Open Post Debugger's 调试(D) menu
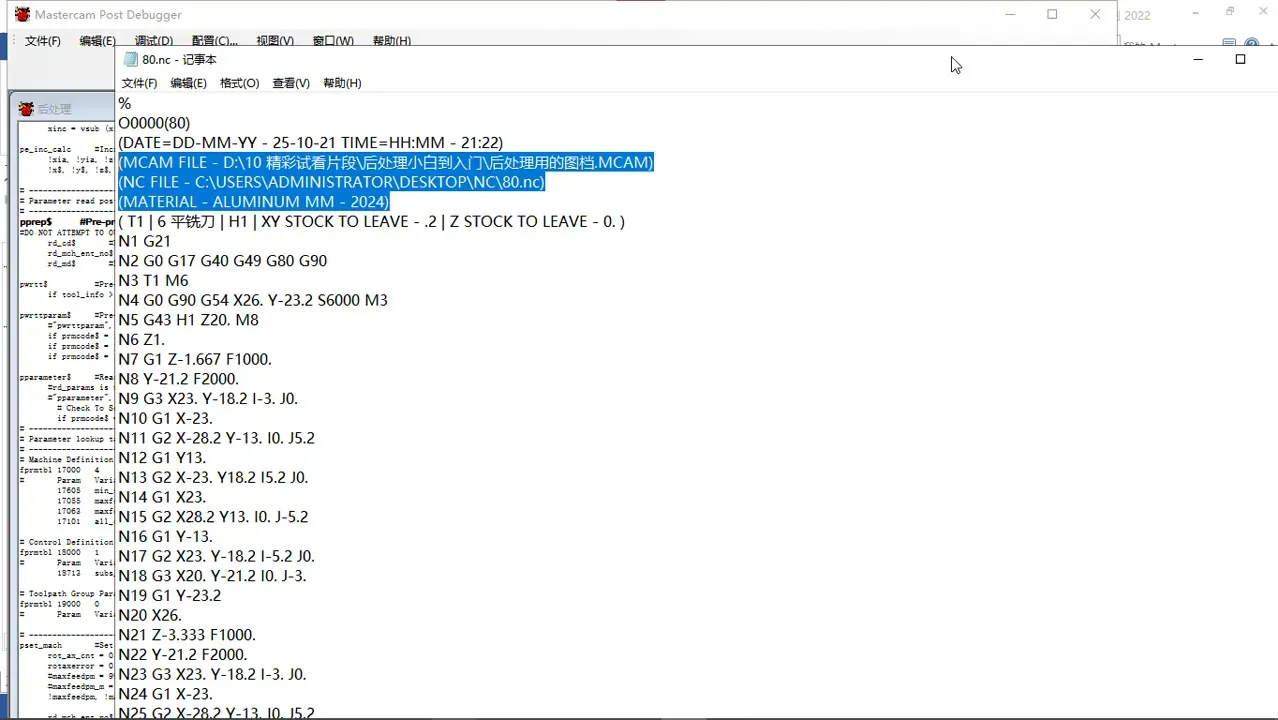Viewport: 1278px width, 720px height. [153, 41]
